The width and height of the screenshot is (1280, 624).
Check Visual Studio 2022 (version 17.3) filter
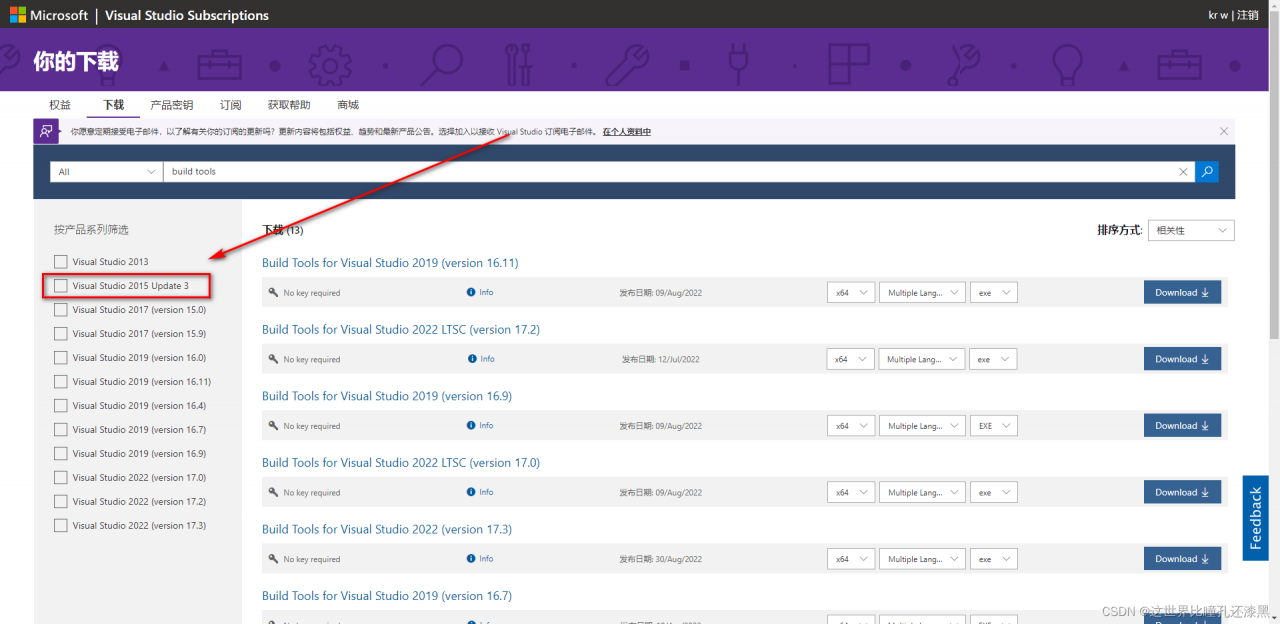tap(61, 526)
